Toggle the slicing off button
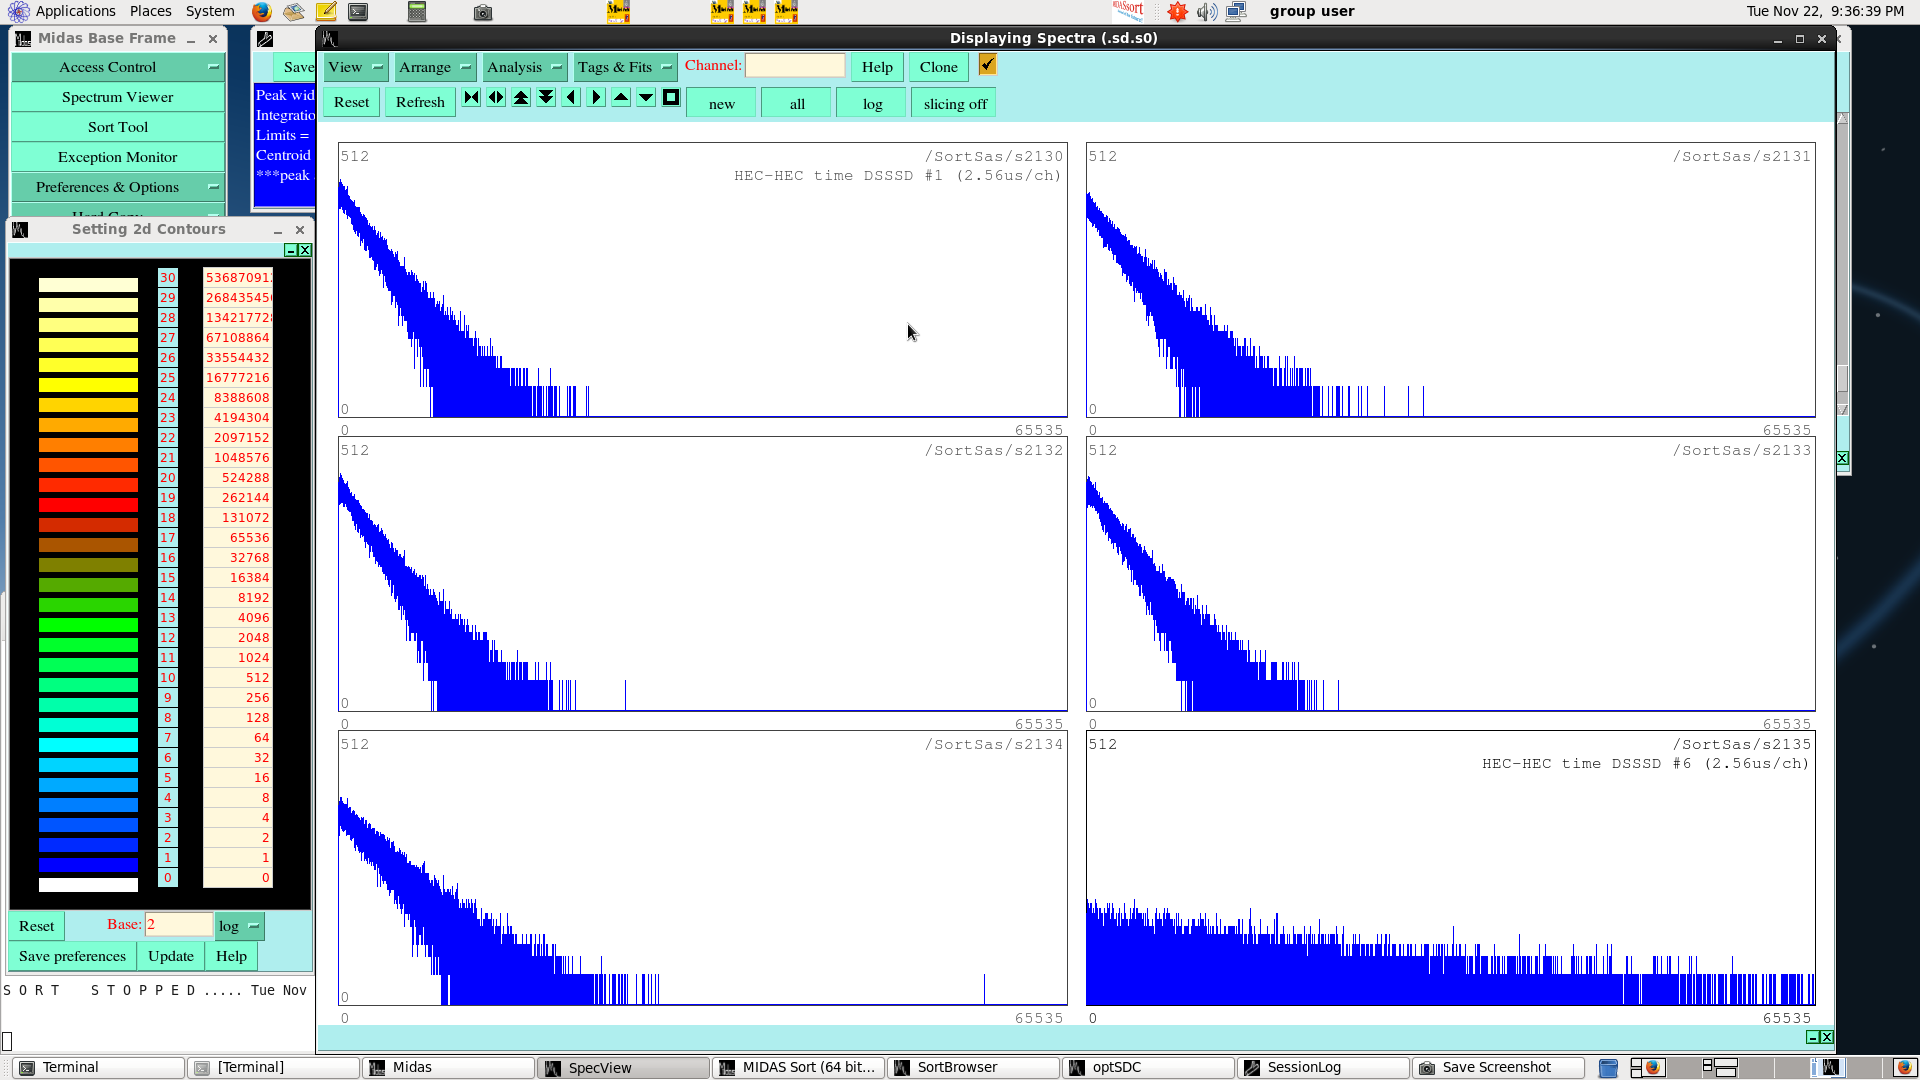 click(954, 103)
